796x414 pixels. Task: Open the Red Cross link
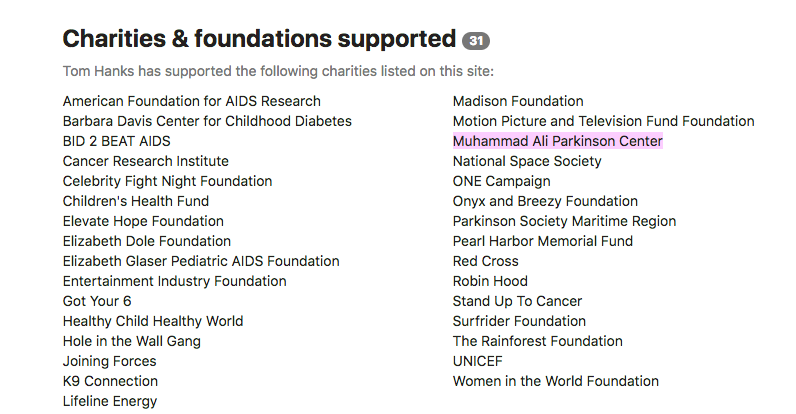point(485,261)
